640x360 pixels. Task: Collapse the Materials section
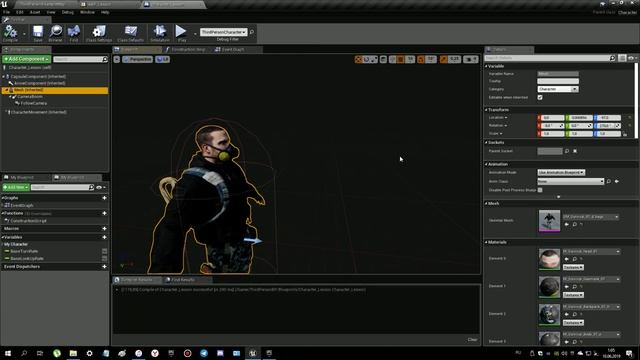coord(487,242)
